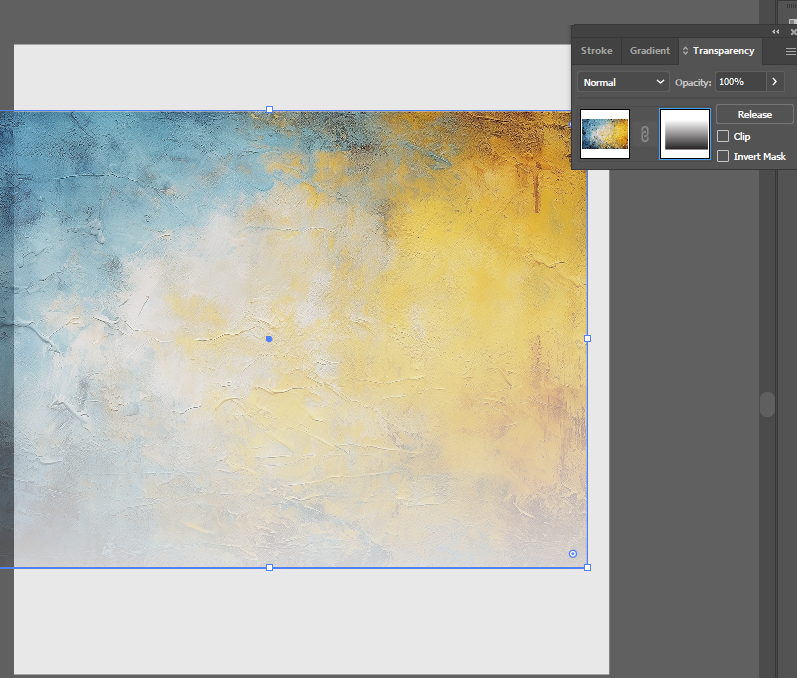
Task: Click the circular widget near image's bottom-right corner
Action: pyautogui.click(x=573, y=553)
